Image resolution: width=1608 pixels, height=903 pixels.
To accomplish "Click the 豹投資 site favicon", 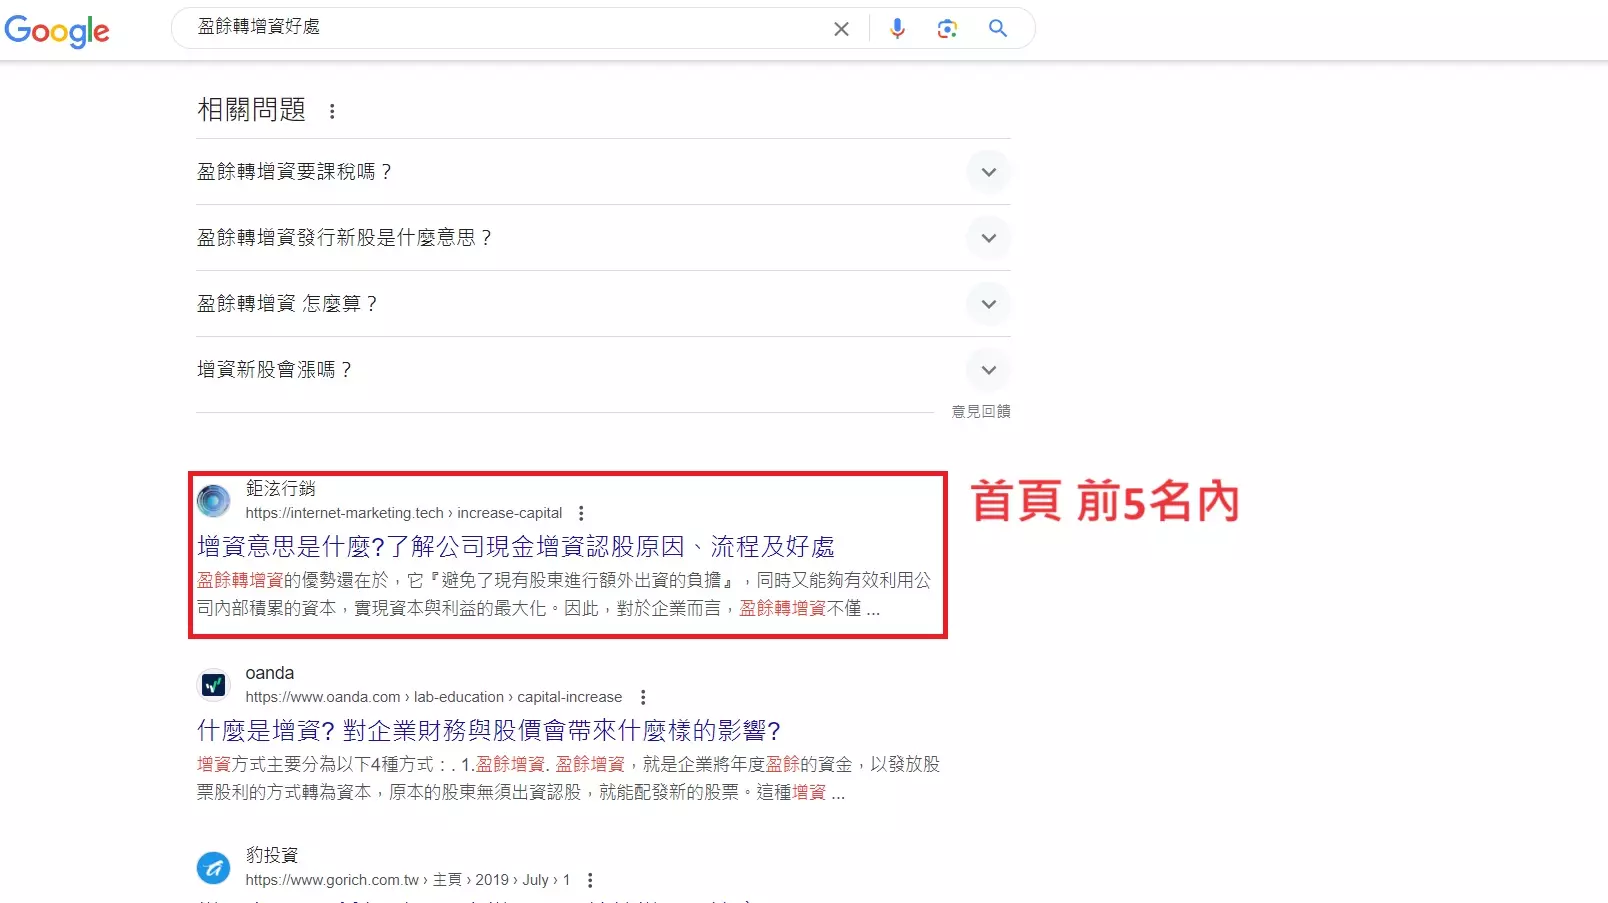I will click(213, 867).
